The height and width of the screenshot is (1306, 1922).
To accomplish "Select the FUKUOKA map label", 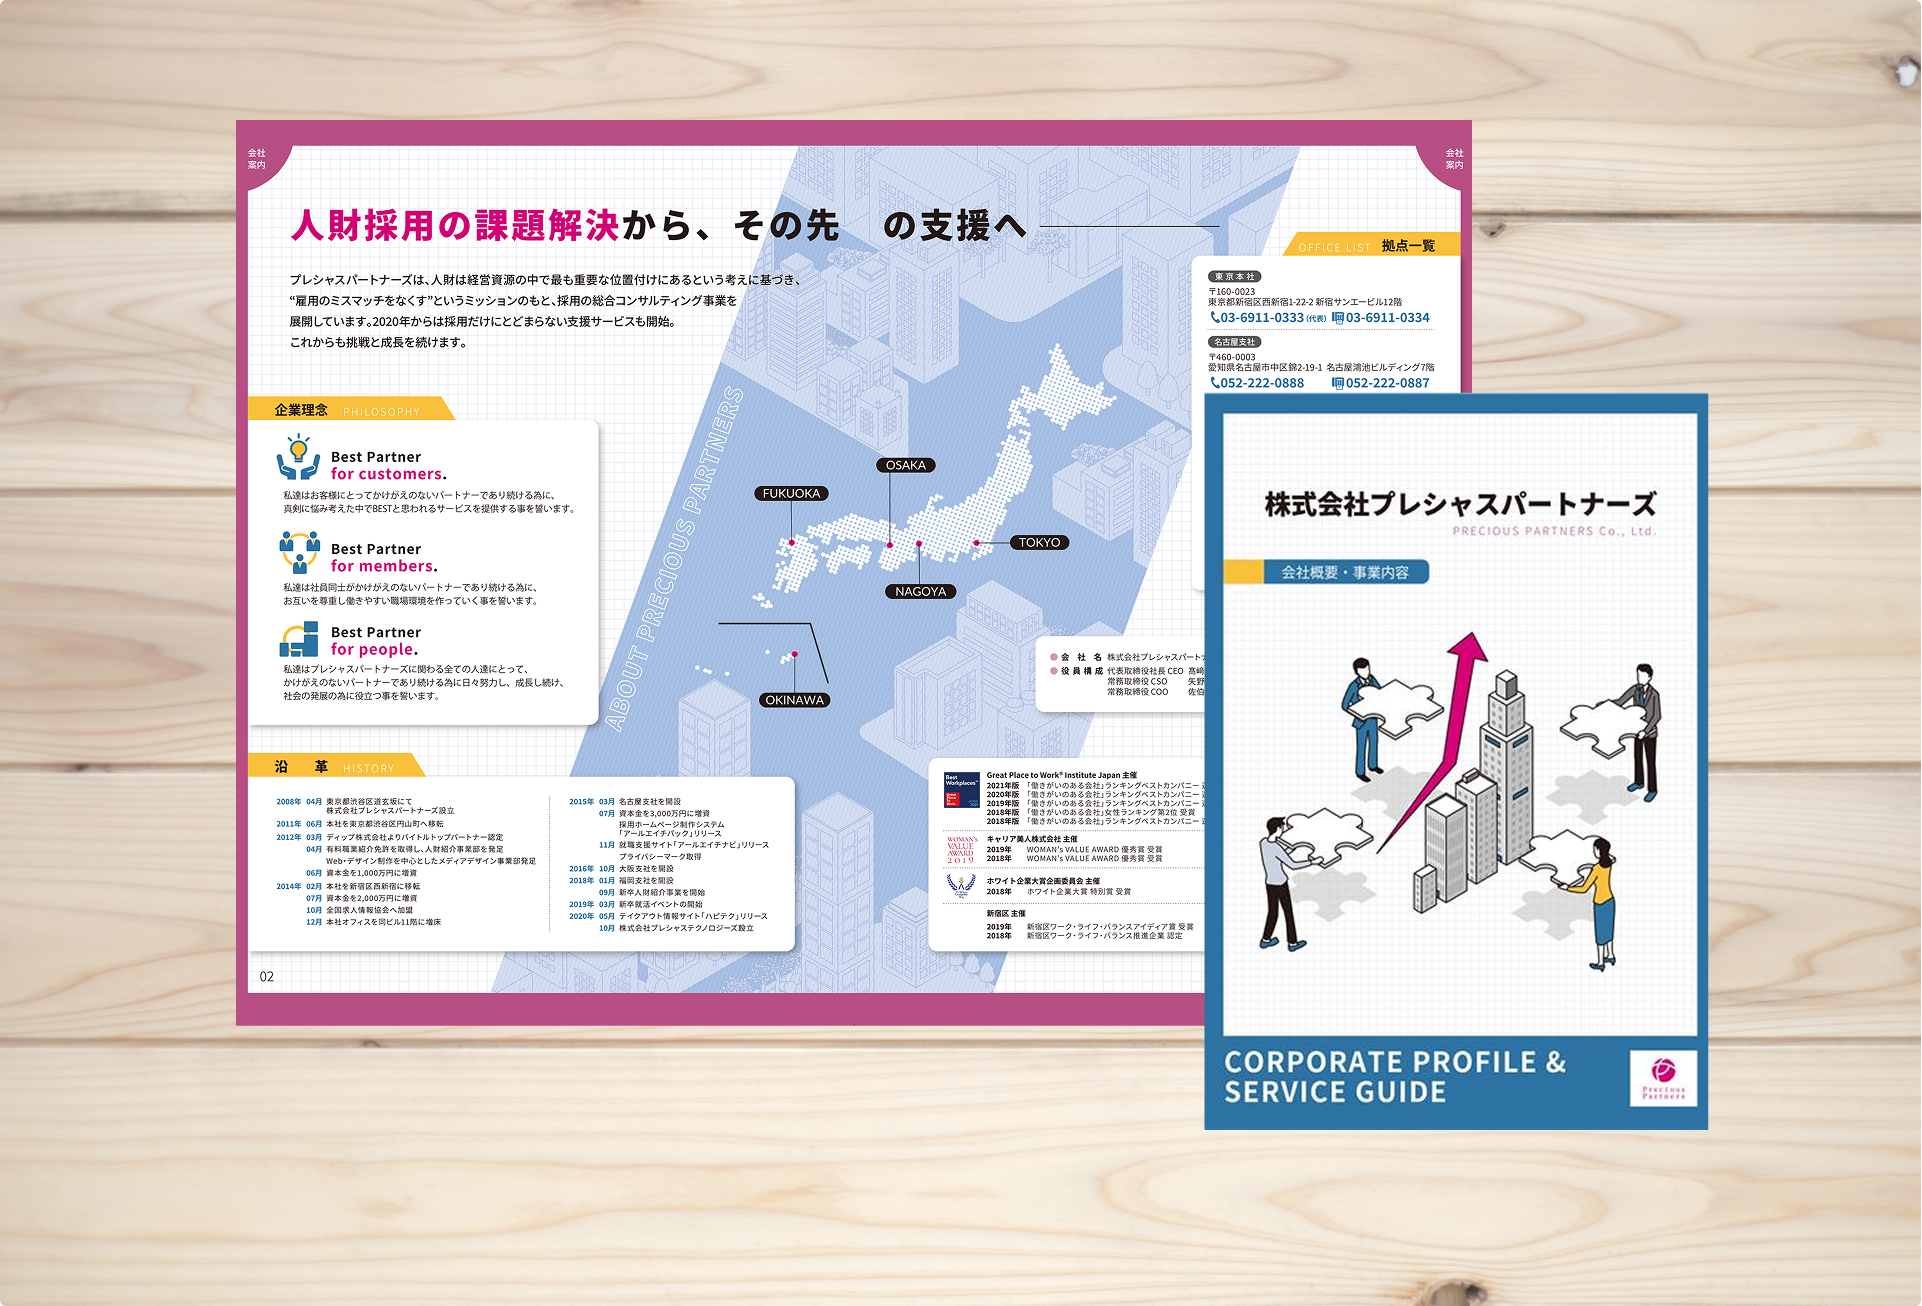I will pyautogui.click(x=791, y=493).
